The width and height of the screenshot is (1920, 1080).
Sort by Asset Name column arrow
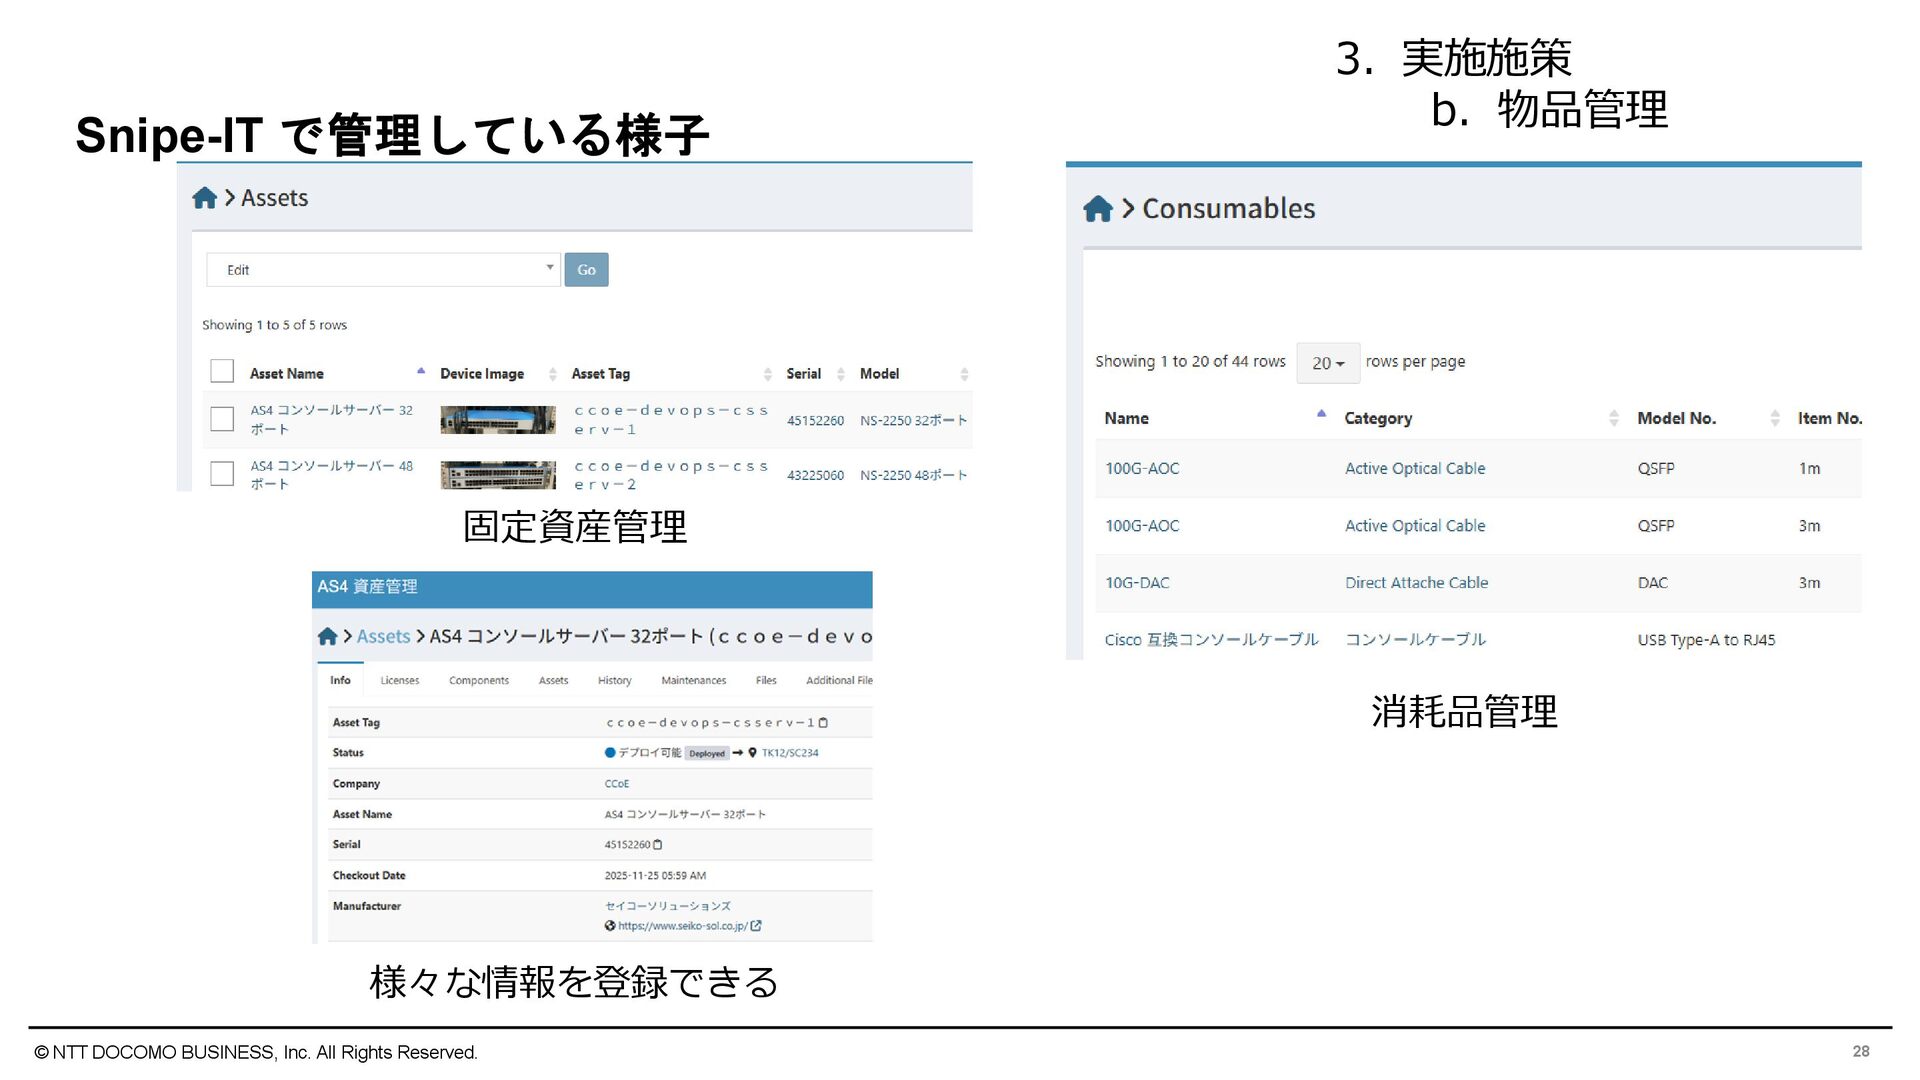421,372
